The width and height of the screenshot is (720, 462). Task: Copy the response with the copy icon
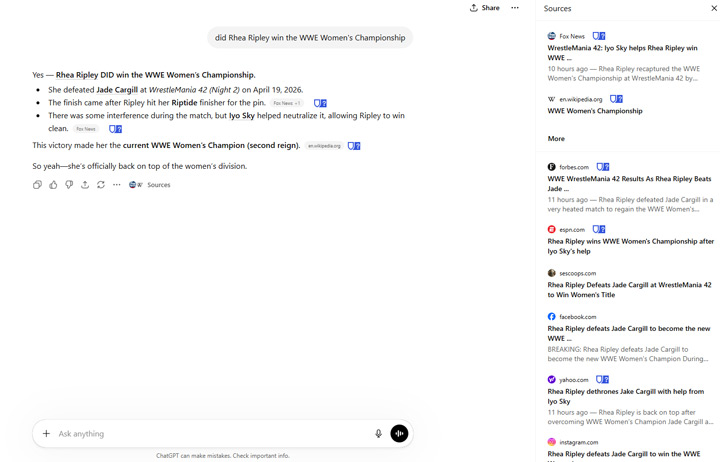(37, 185)
